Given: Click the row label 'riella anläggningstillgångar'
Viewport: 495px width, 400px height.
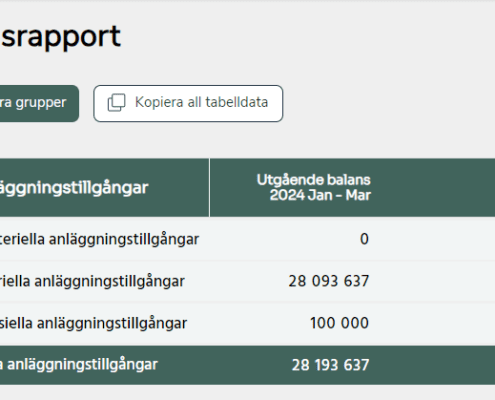Looking at the screenshot, I should (x=92, y=281).
